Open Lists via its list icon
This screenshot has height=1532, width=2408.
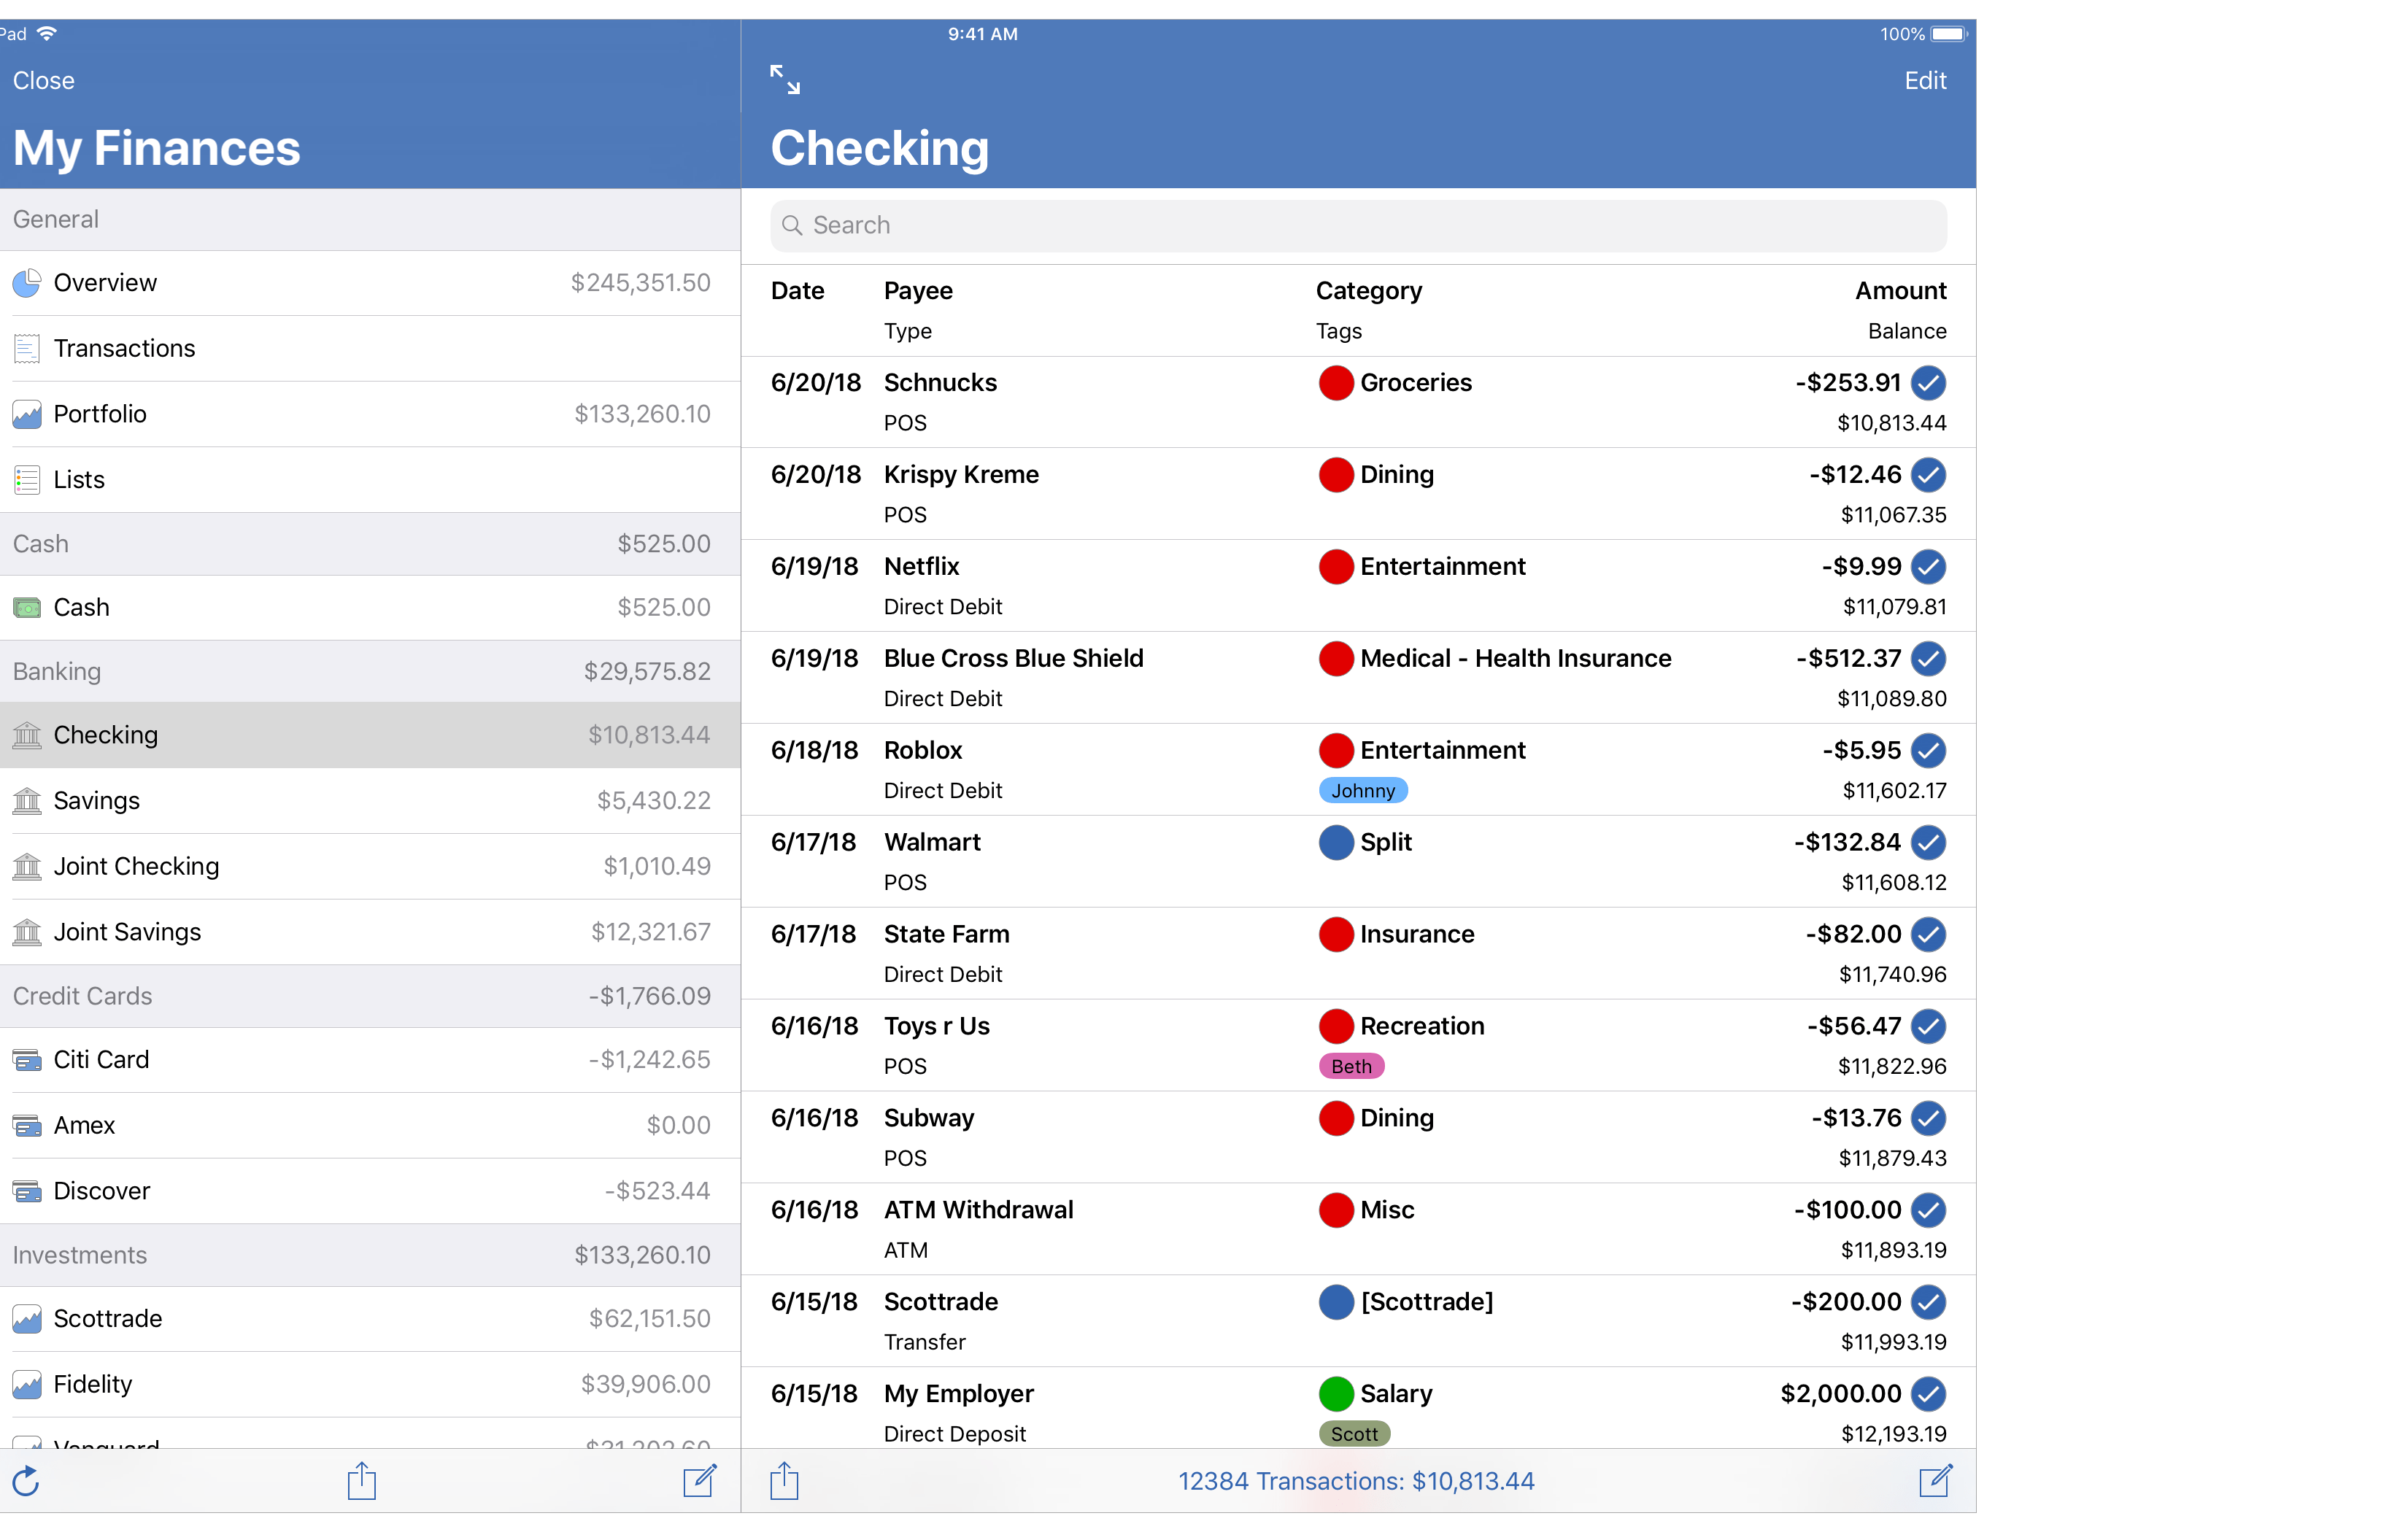27,479
